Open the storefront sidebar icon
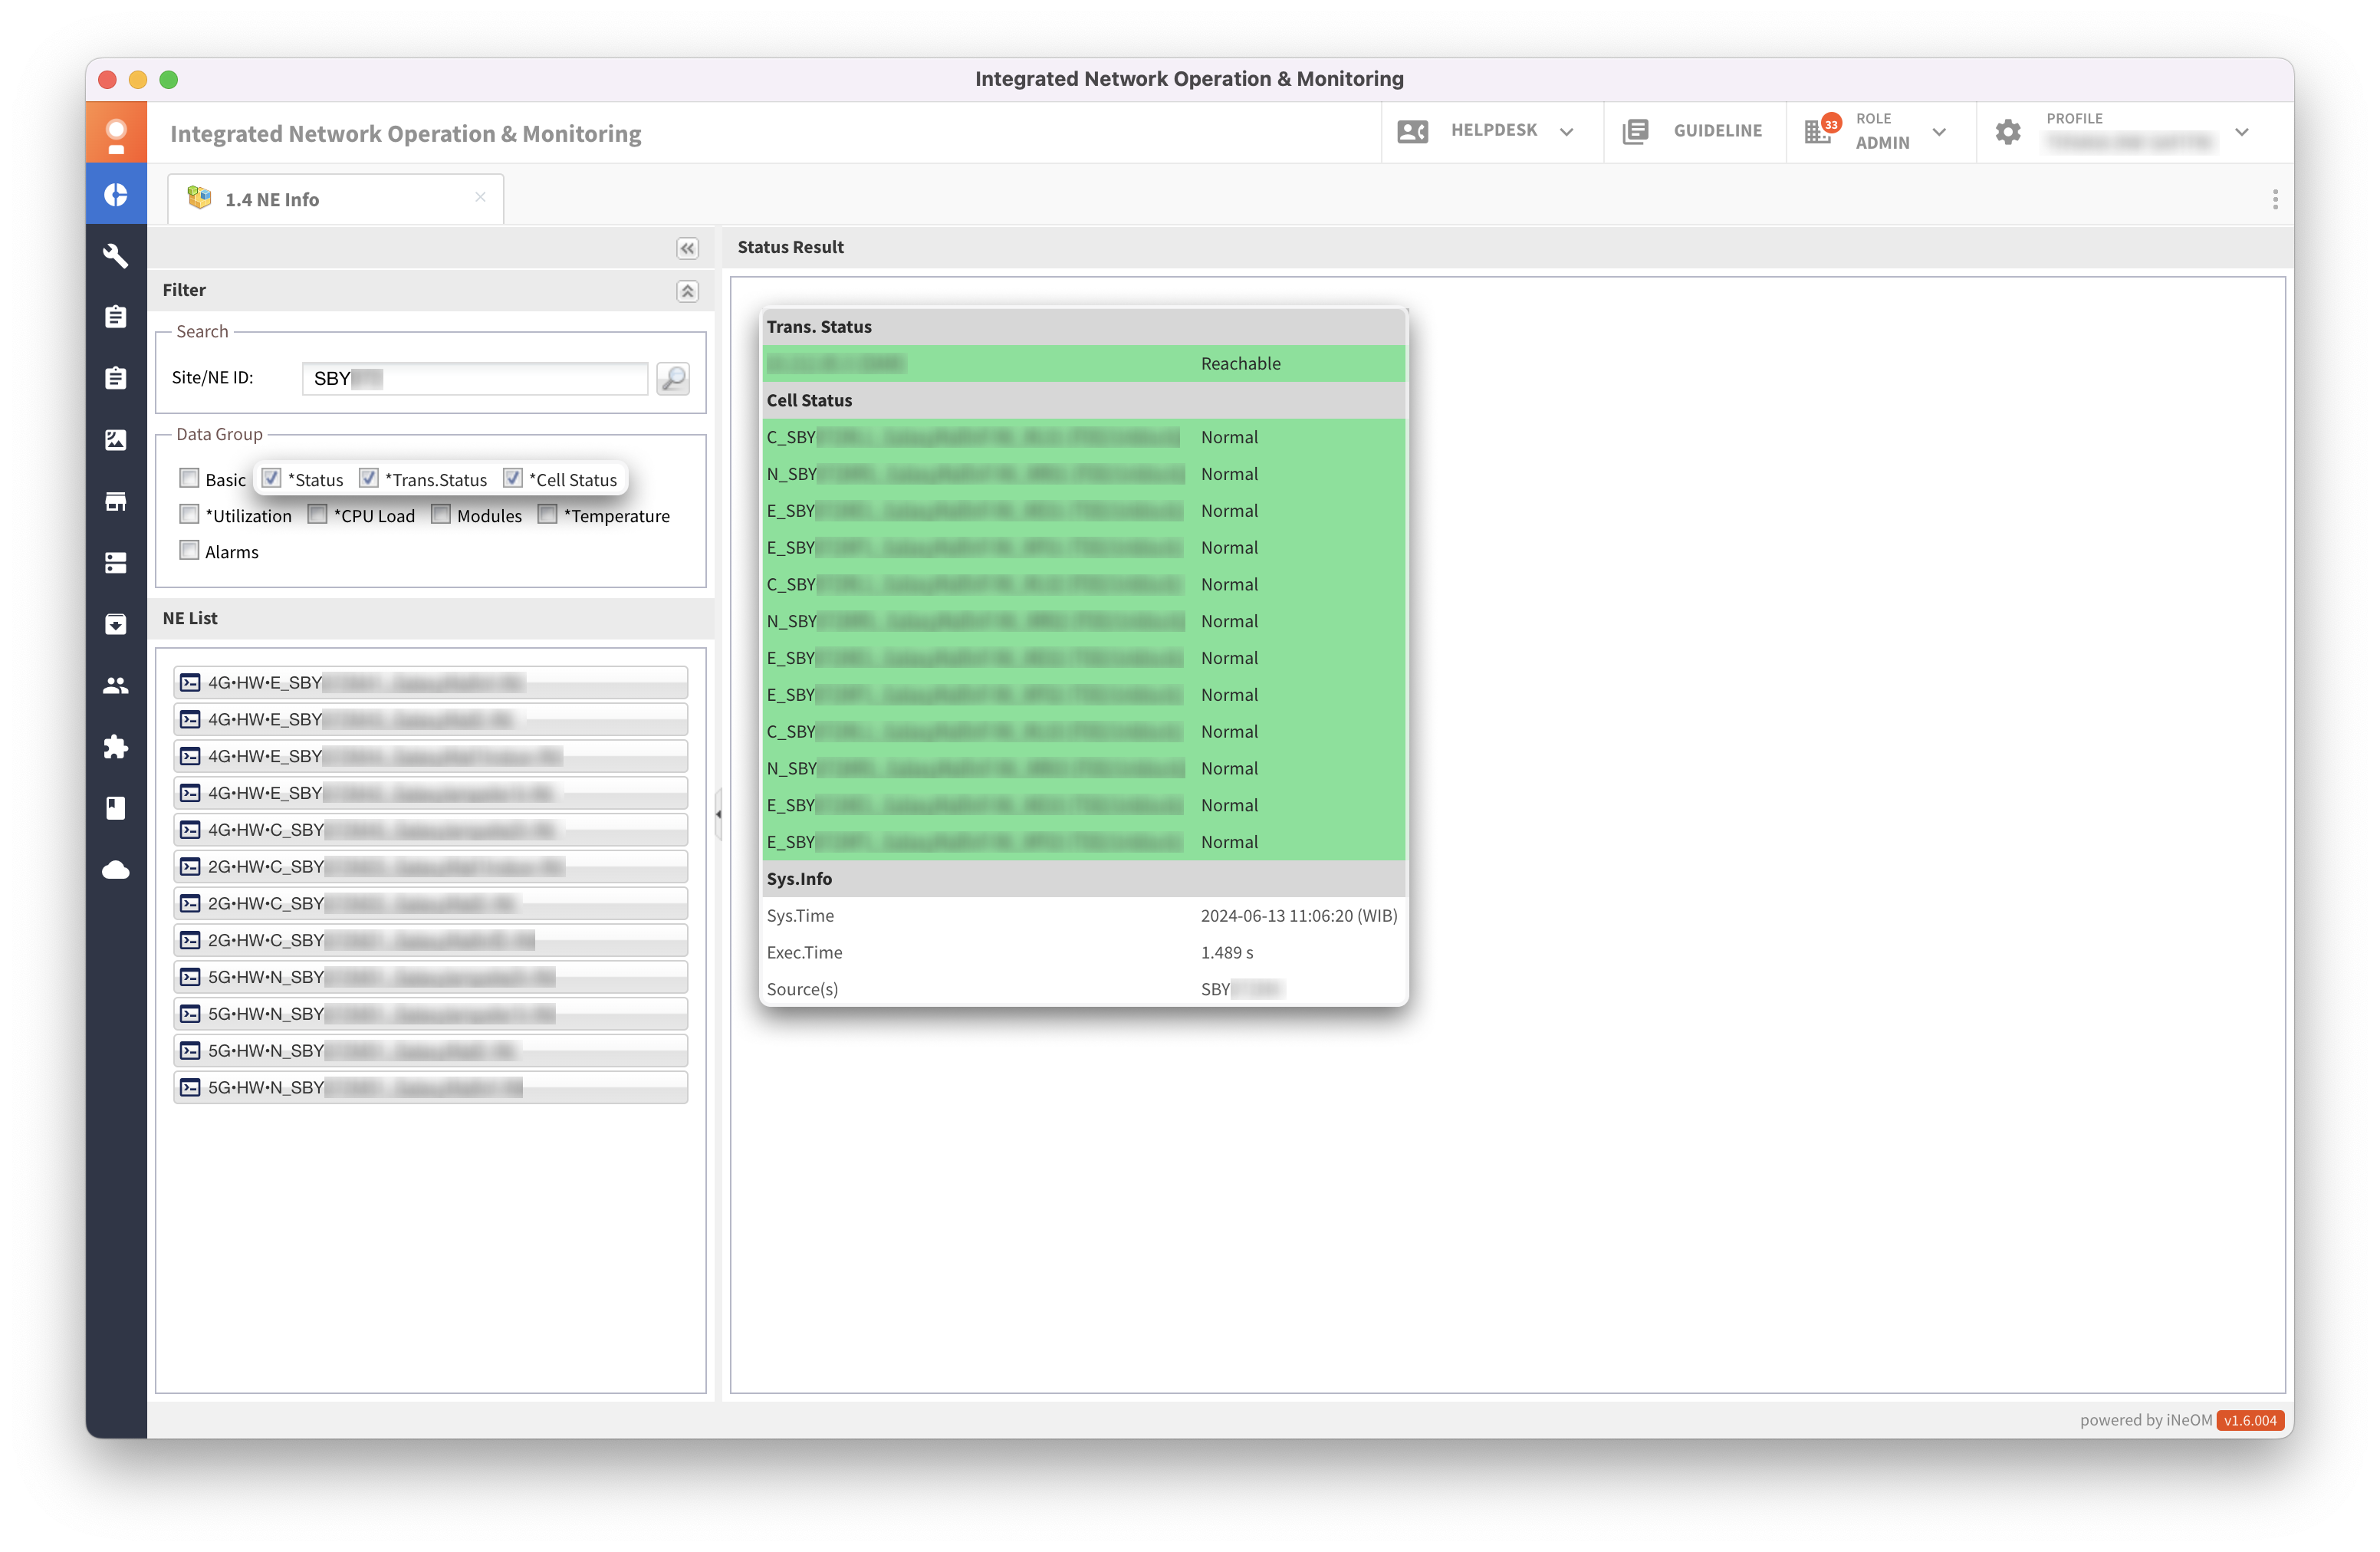This screenshot has height=1552, width=2380. [x=116, y=501]
